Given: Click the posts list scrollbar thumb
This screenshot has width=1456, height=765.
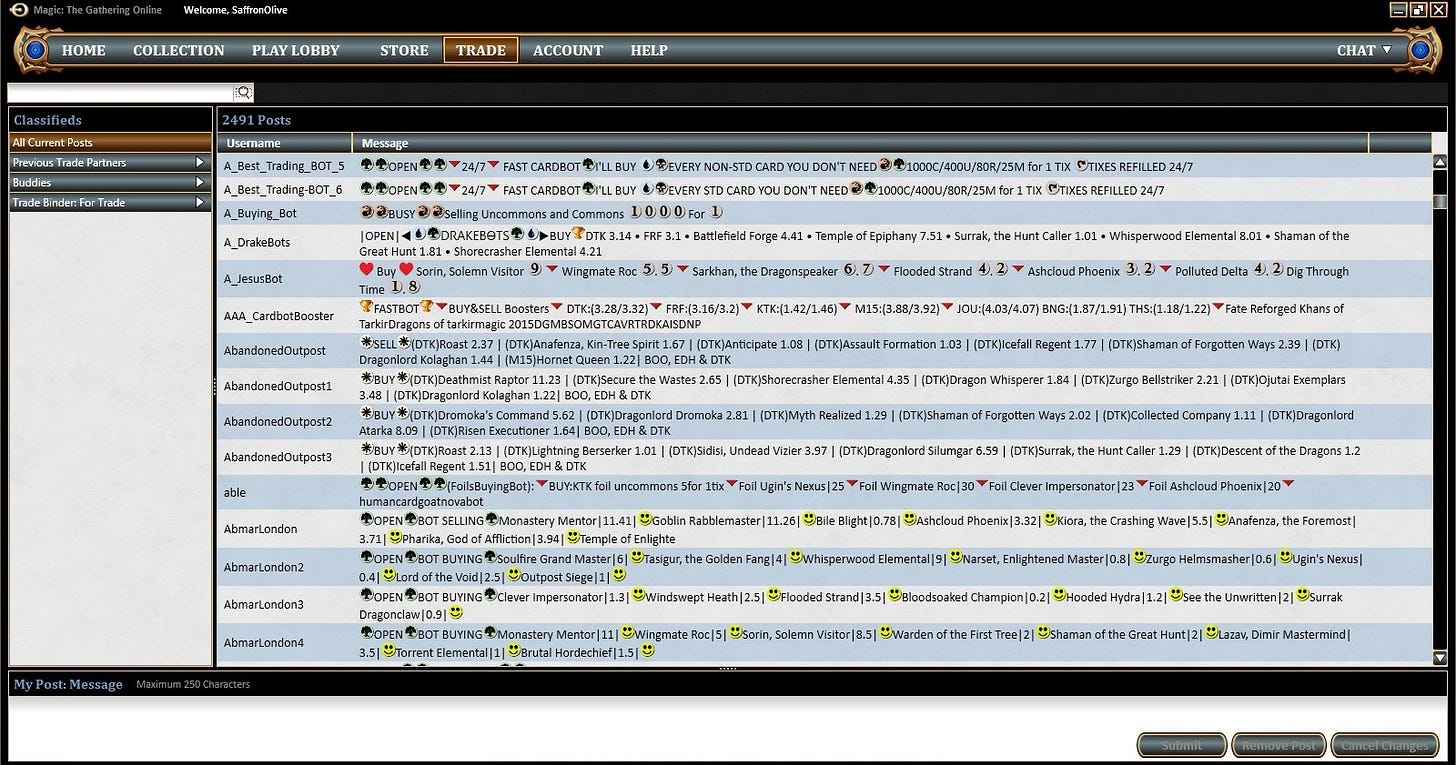Looking at the screenshot, I should tap(1440, 201).
